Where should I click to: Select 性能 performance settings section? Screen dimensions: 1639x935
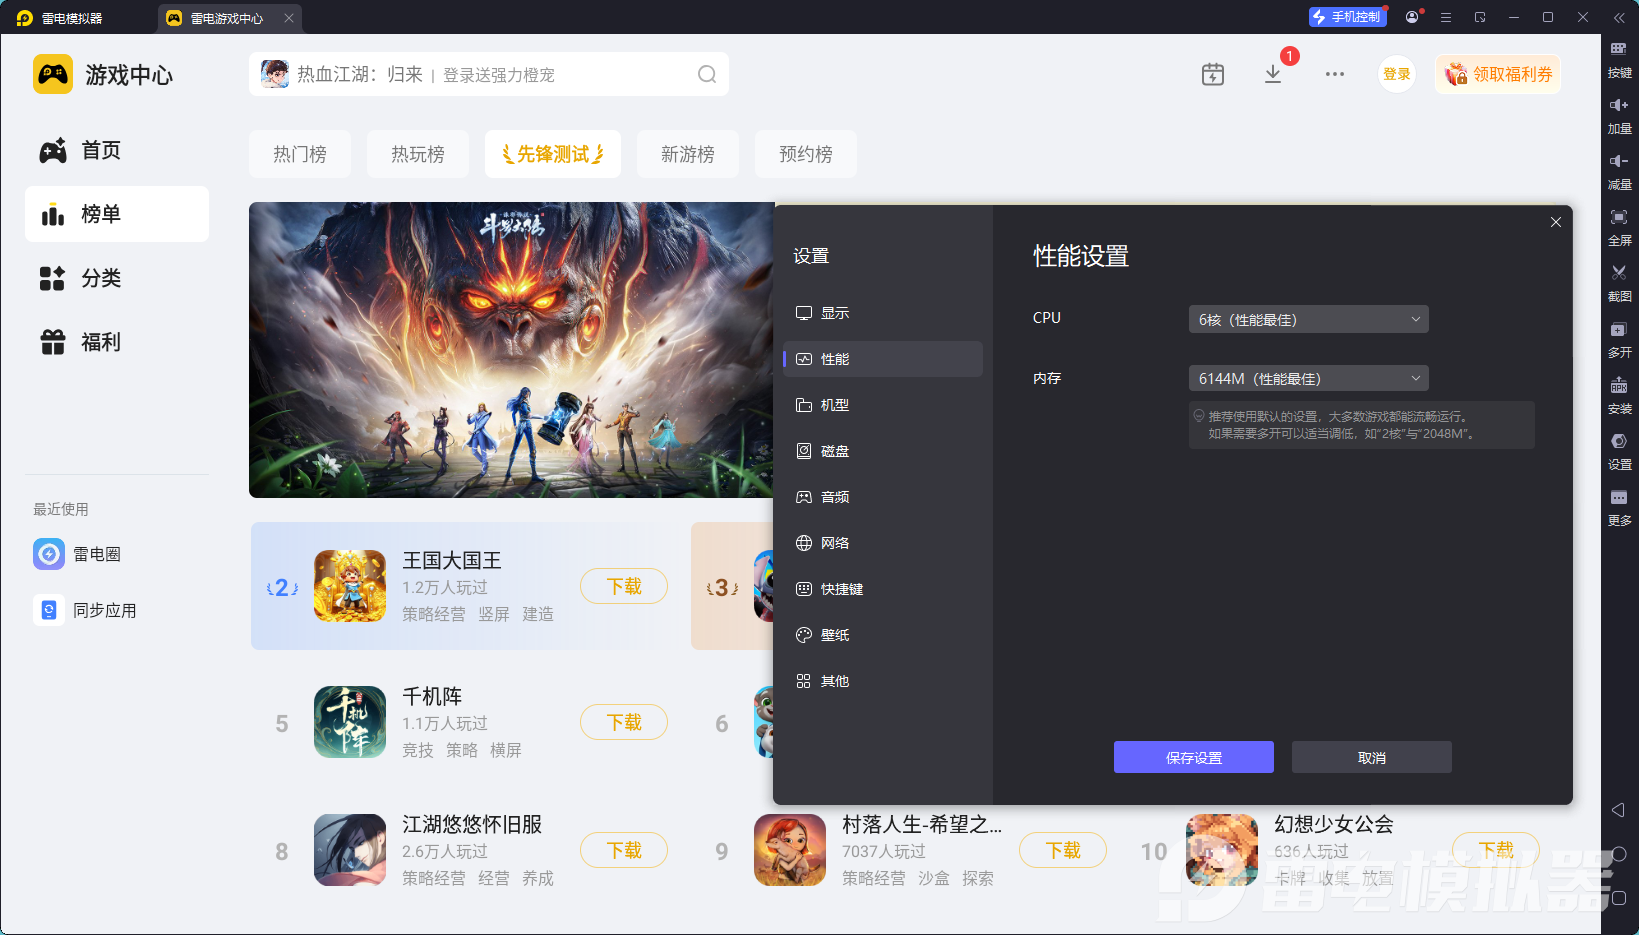pos(883,359)
